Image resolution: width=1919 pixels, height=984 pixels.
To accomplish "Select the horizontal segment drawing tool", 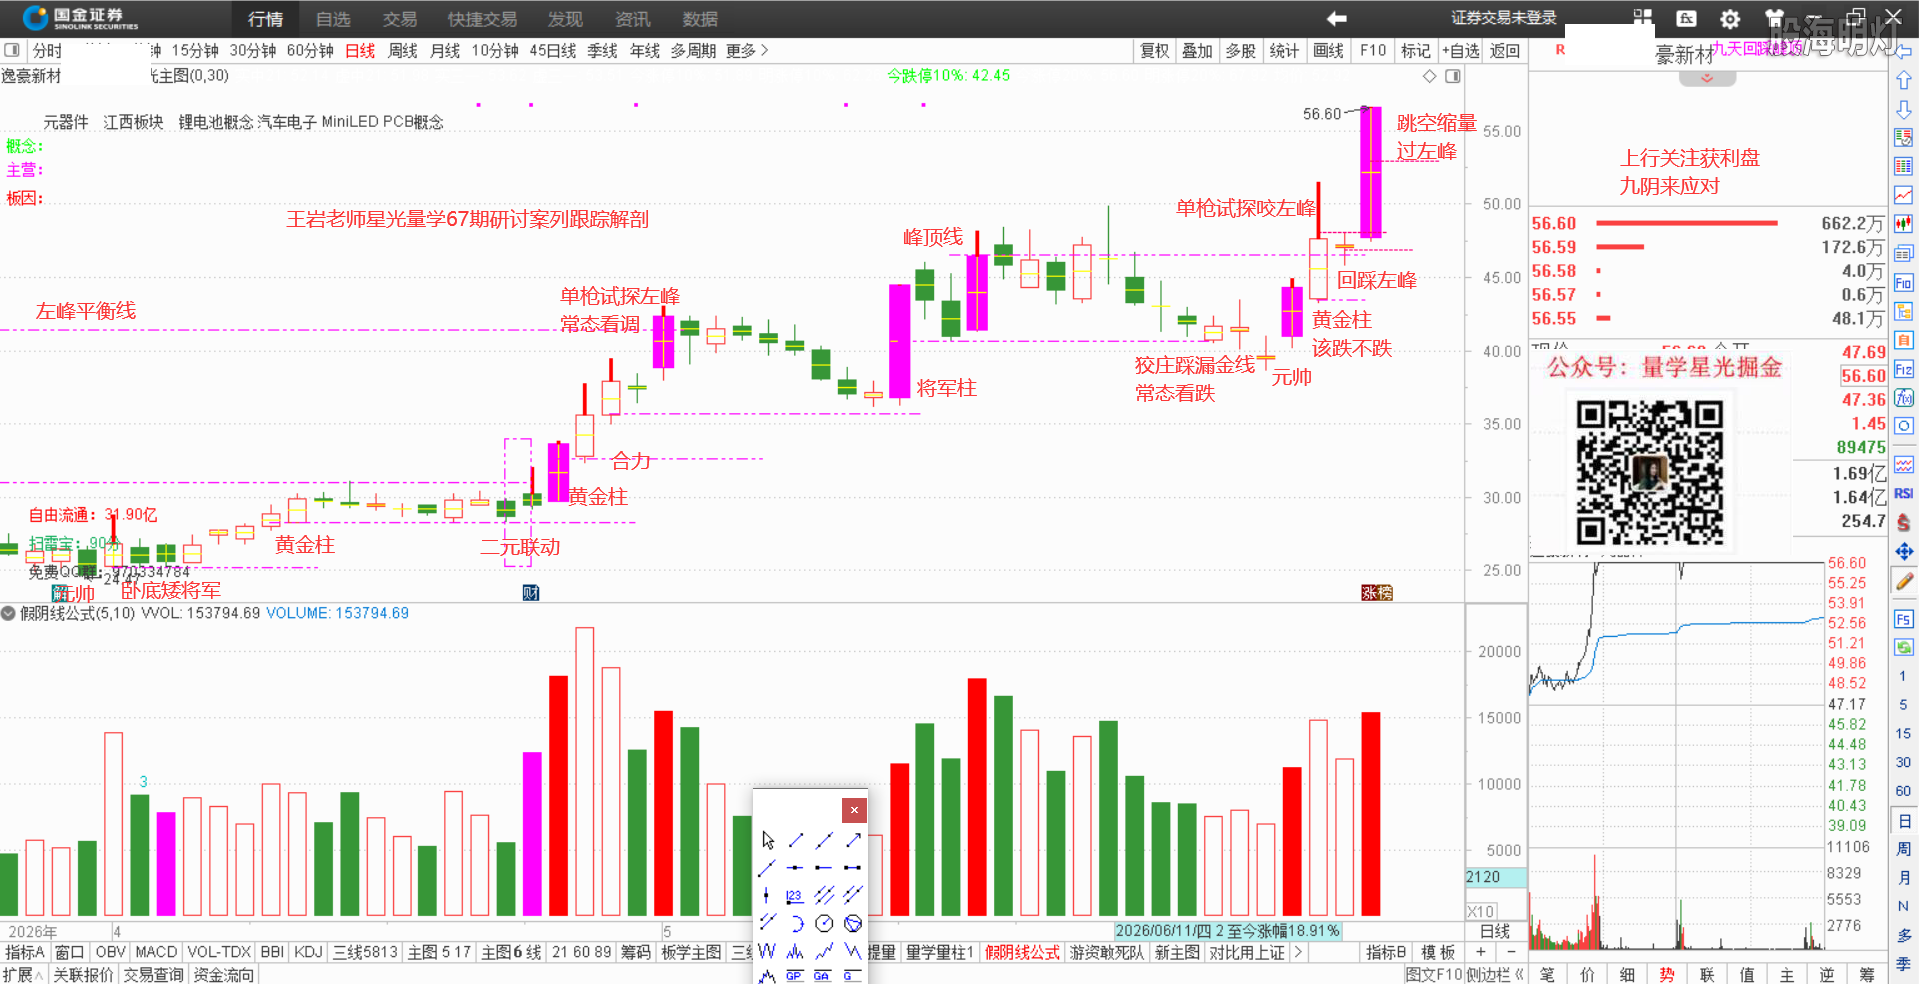I will [853, 867].
